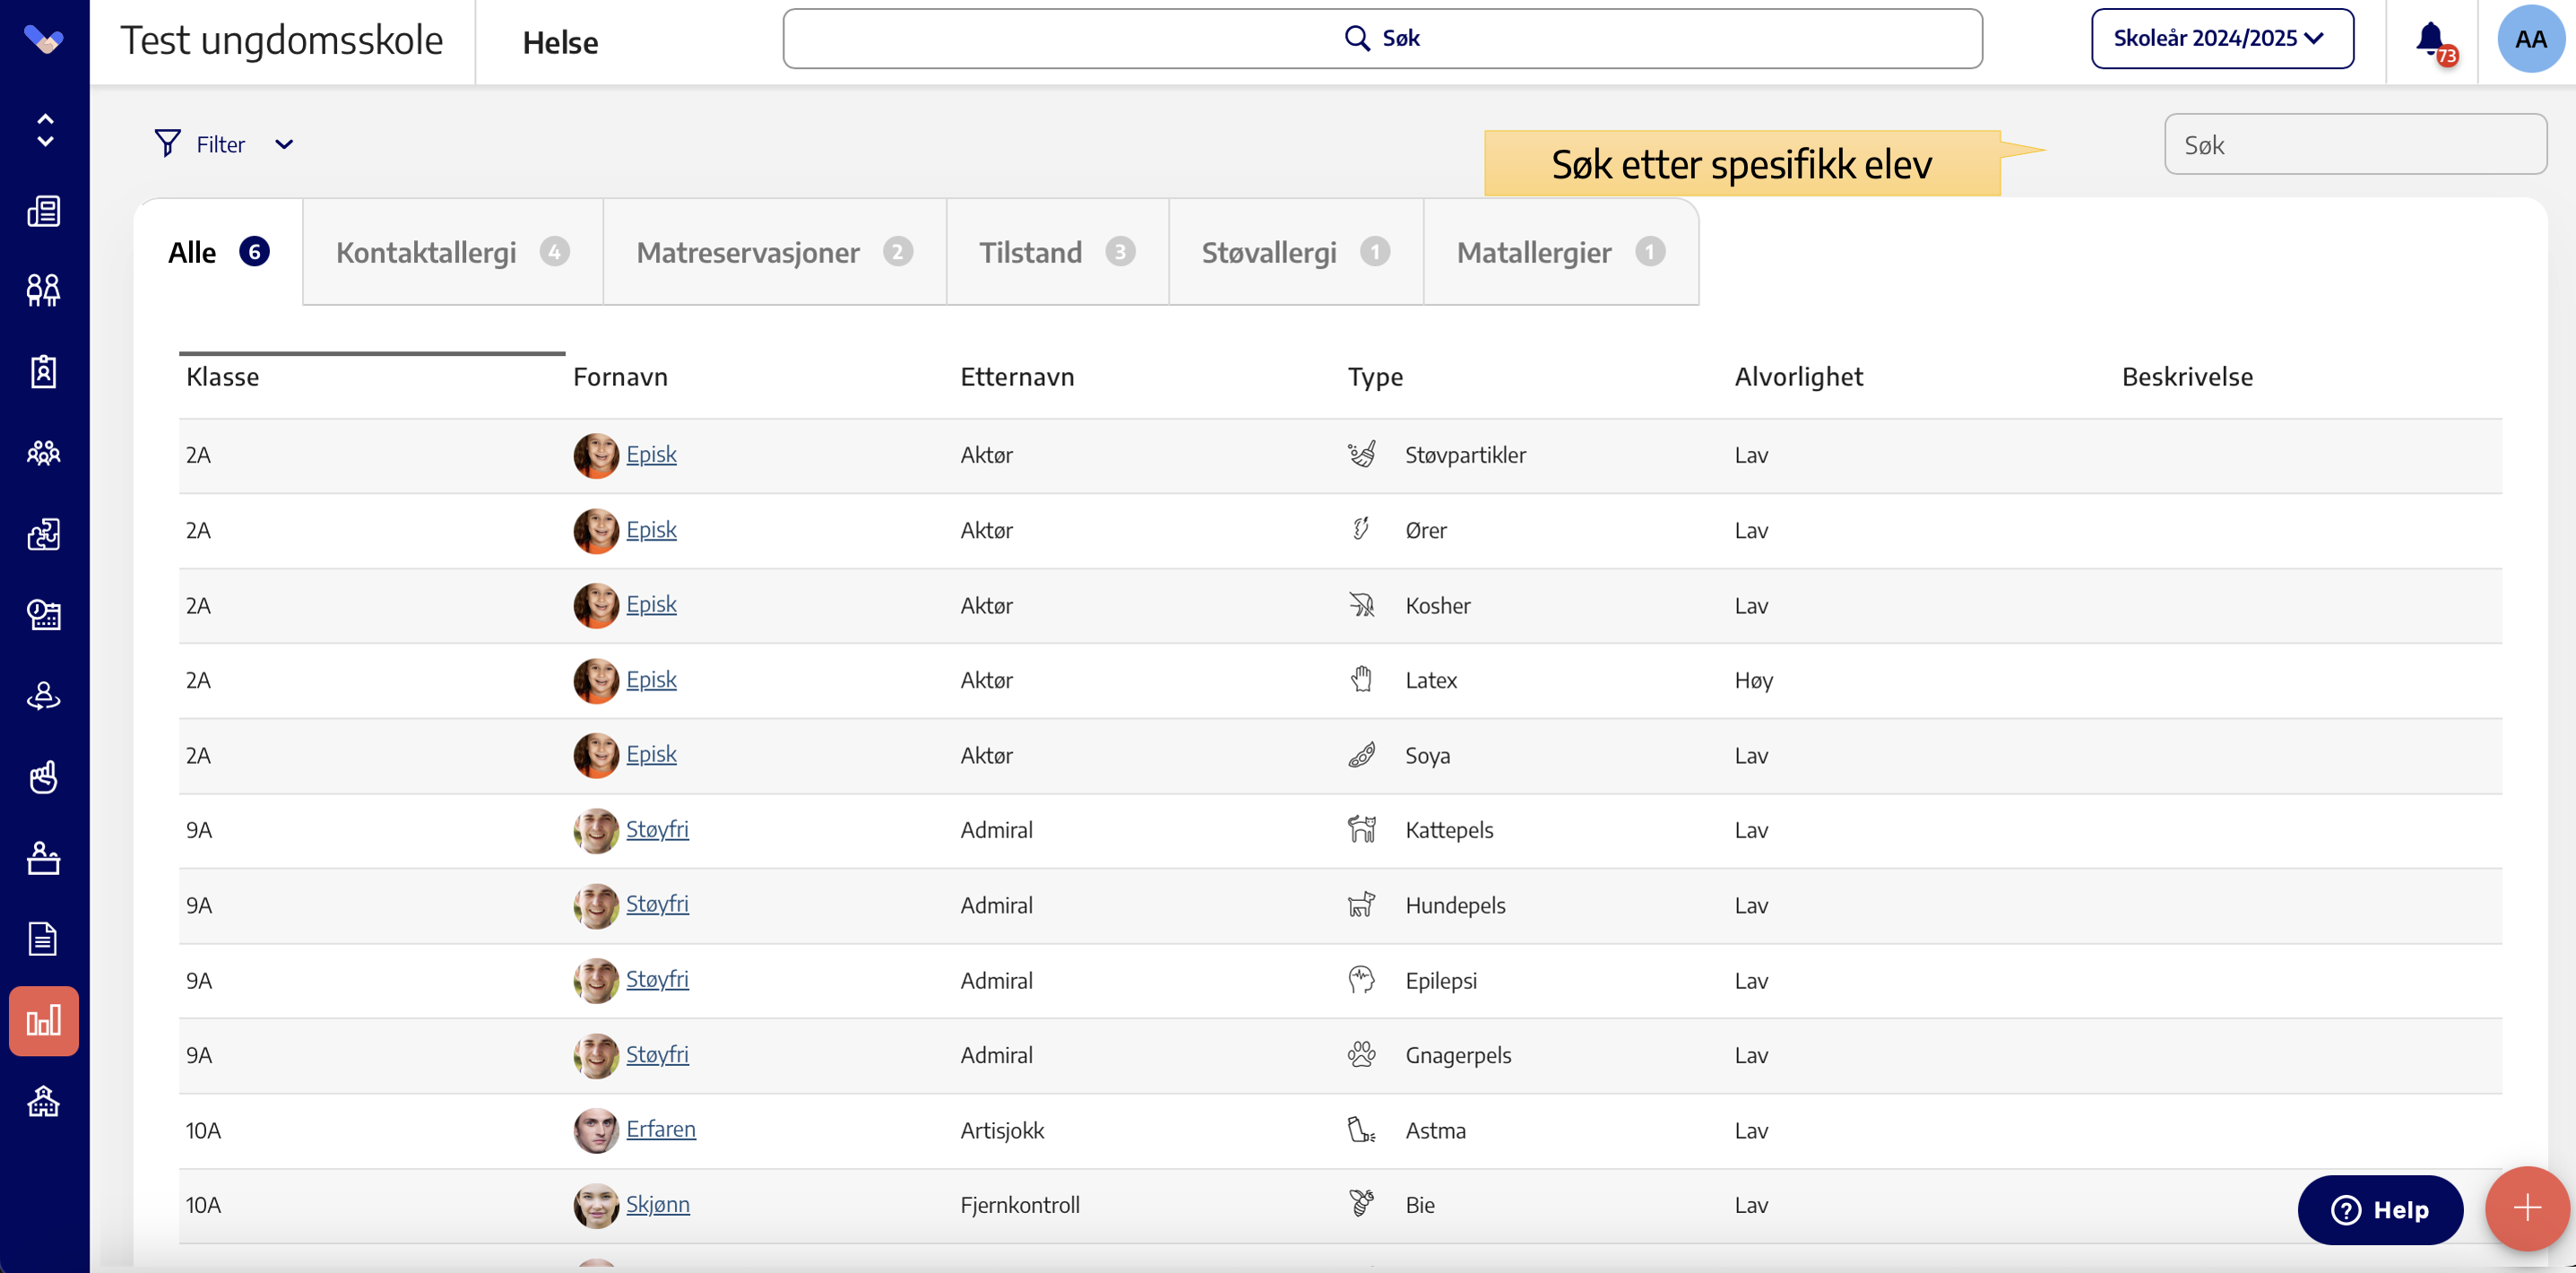
Task: Click the Høy severity in the Latex row
Action: [x=1753, y=680]
